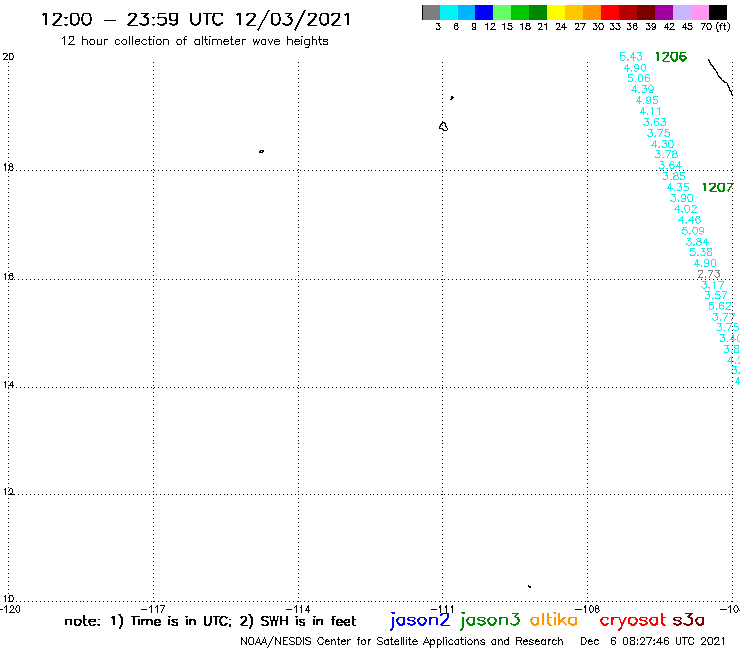740x650 pixels.
Task: Click the orange swatch in the color bar
Action: pyautogui.click(x=592, y=12)
